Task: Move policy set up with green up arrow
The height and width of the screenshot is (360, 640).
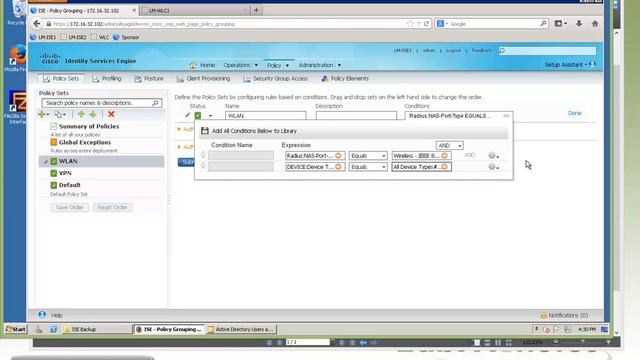Action: [81, 115]
